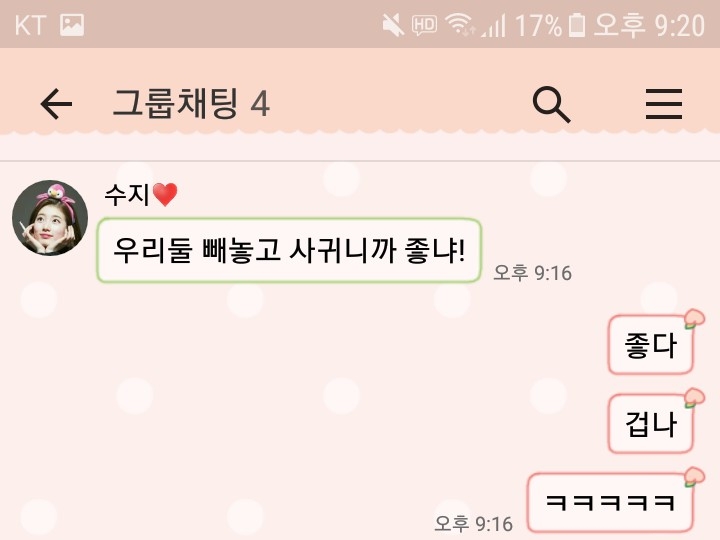
Task: Go back using the arrow icon
Action: 56,104
